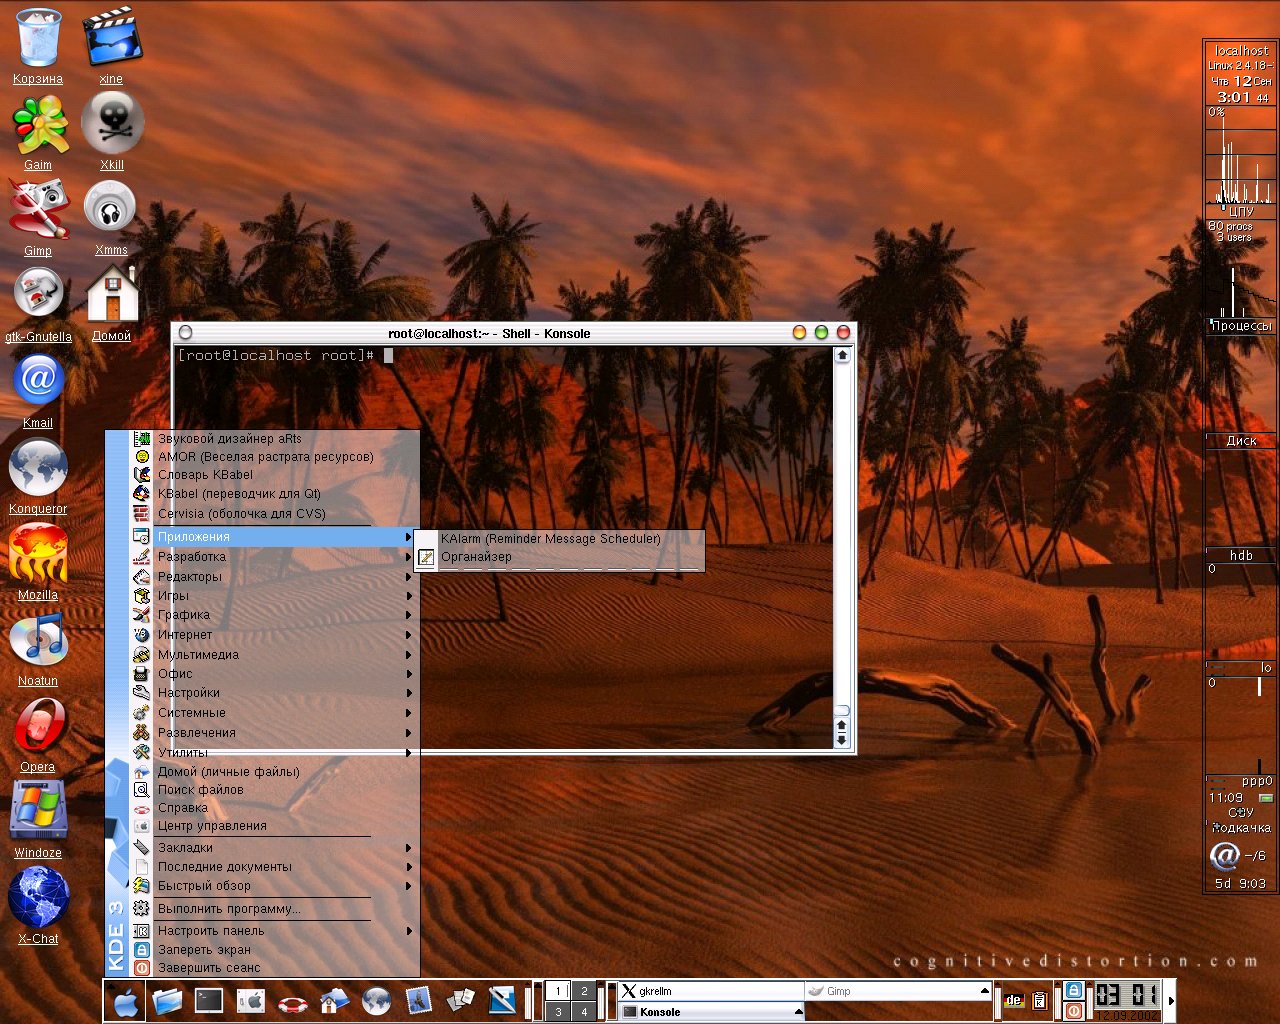Switch to virtual desktop 1 in pager
Screen dimensions: 1280x1024
[x=558, y=991]
